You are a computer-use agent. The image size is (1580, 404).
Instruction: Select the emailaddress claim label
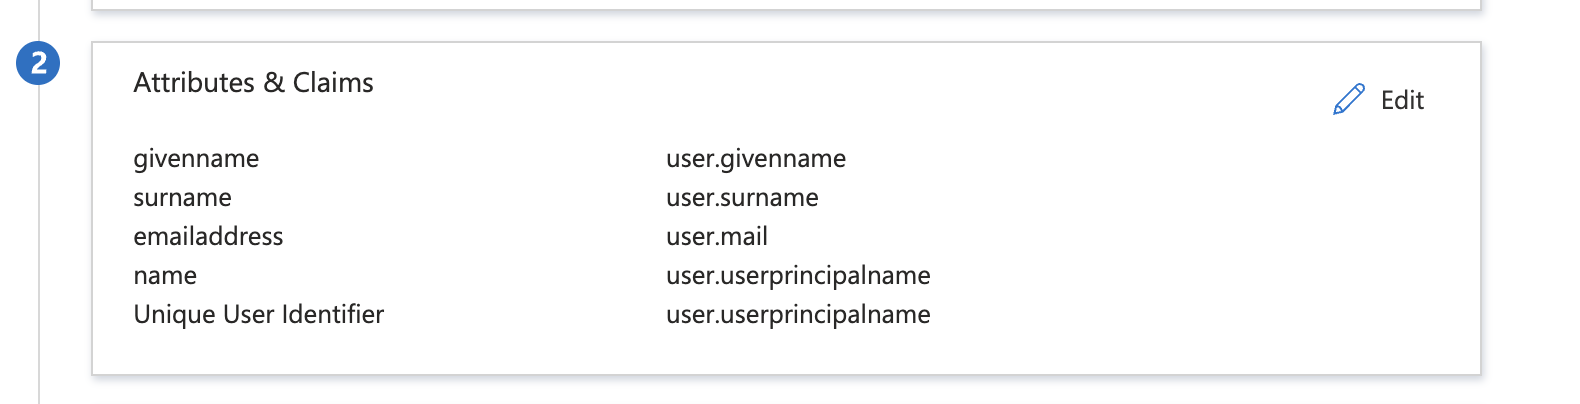point(208,237)
